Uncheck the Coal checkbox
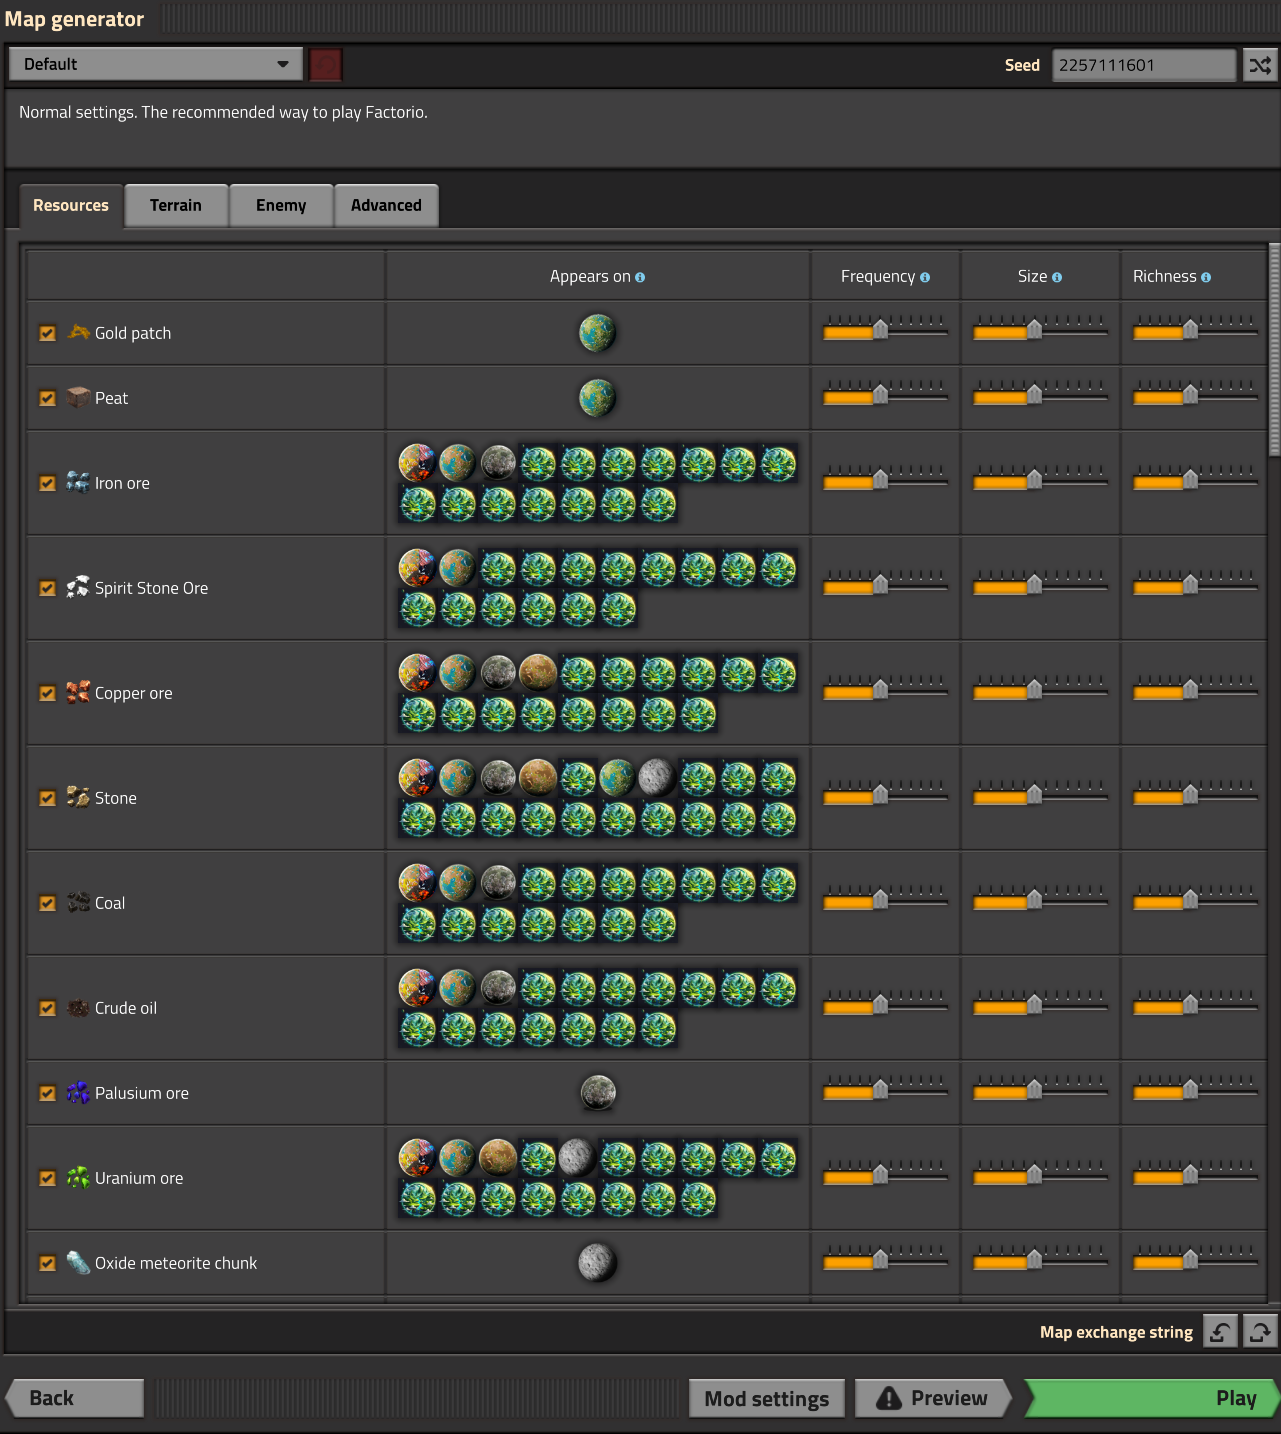 coord(47,903)
